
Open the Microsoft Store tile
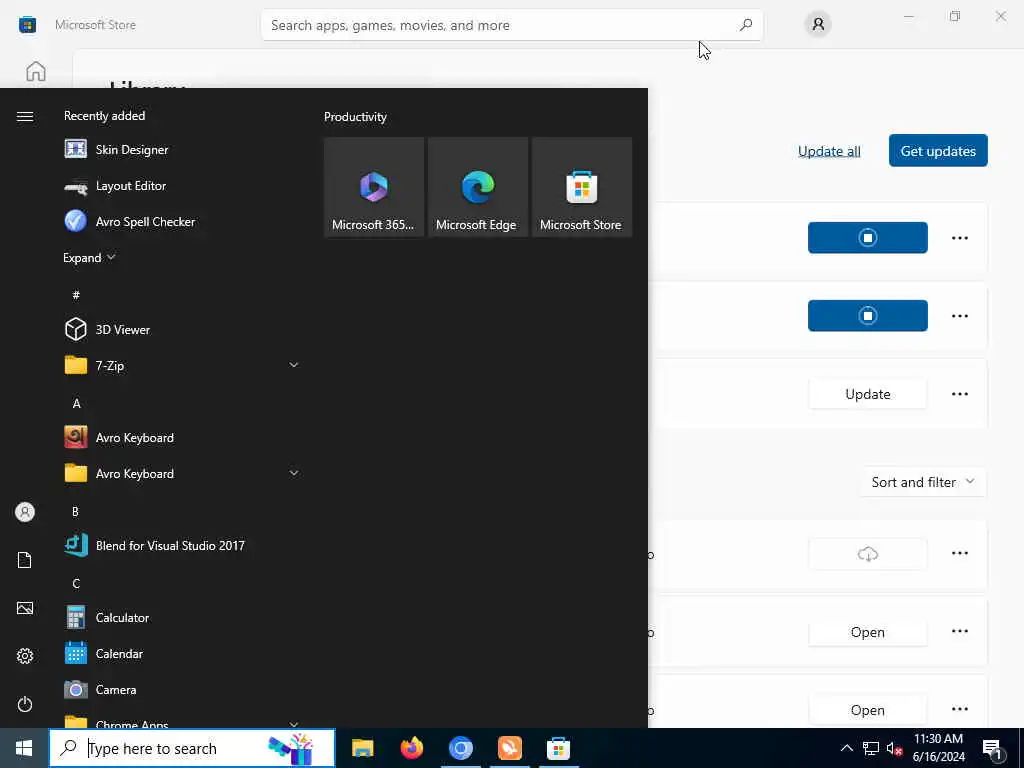point(581,187)
